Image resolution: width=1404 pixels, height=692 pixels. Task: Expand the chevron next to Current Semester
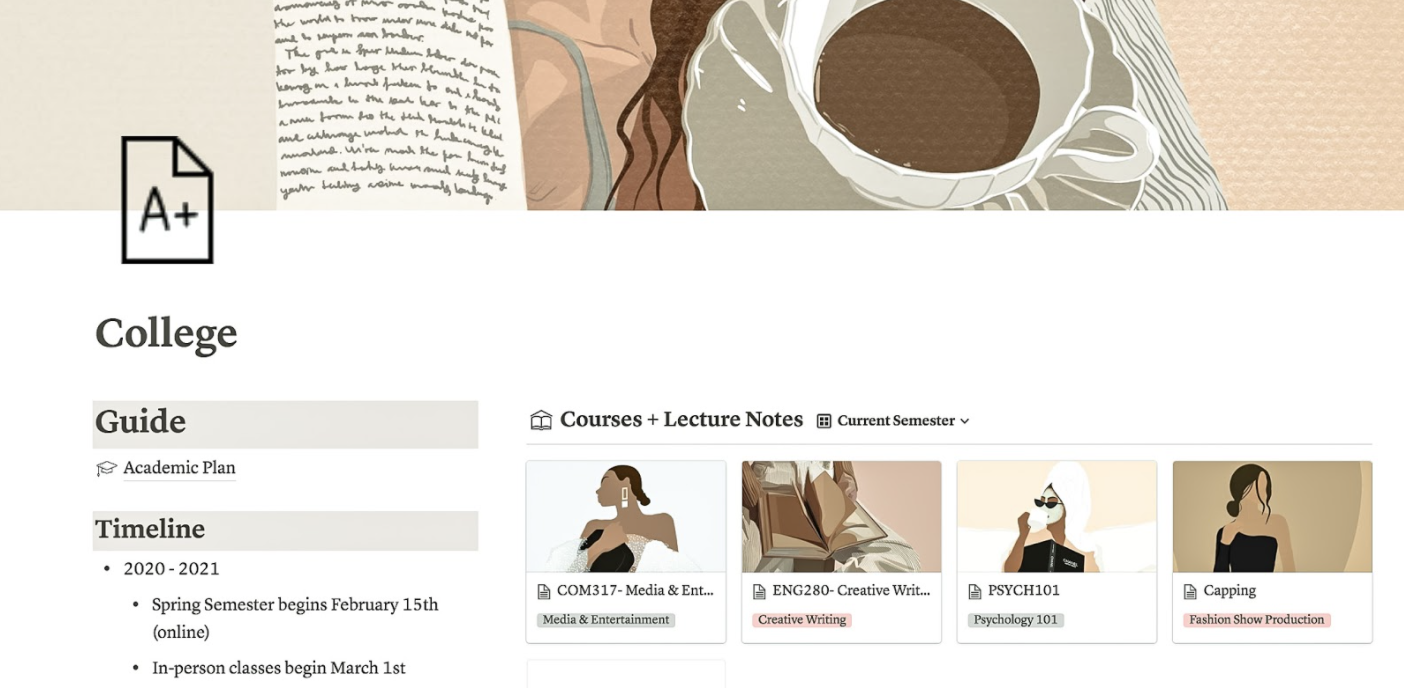(x=965, y=422)
